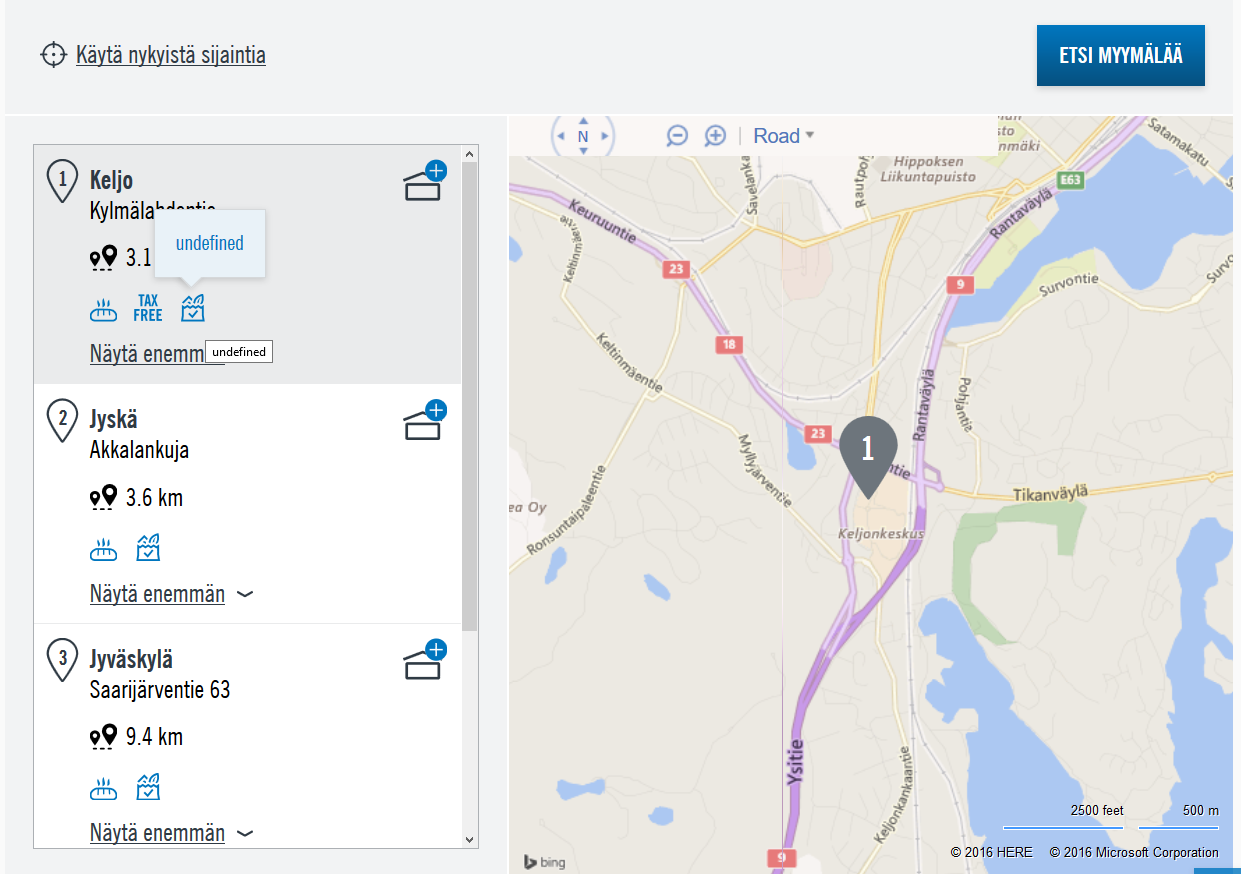Click the map zoom out magnifier
The width and height of the screenshot is (1241, 874).
coord(677,136)
